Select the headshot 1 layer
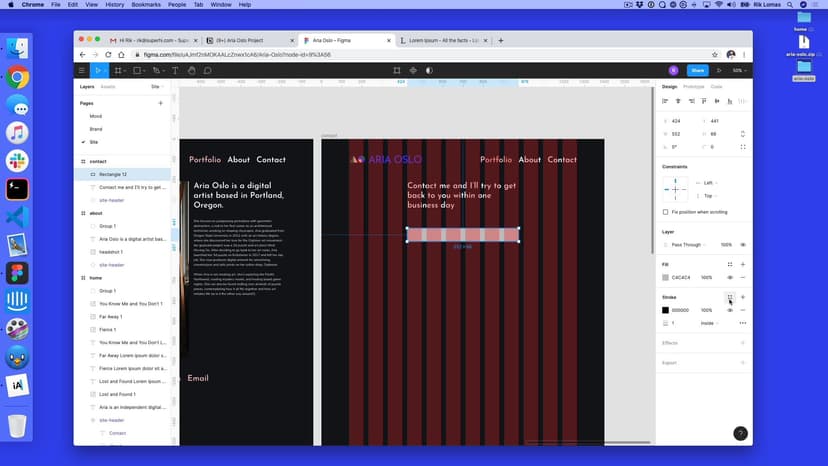This screenshot has height=466, width=828. [x=113, y=252]
